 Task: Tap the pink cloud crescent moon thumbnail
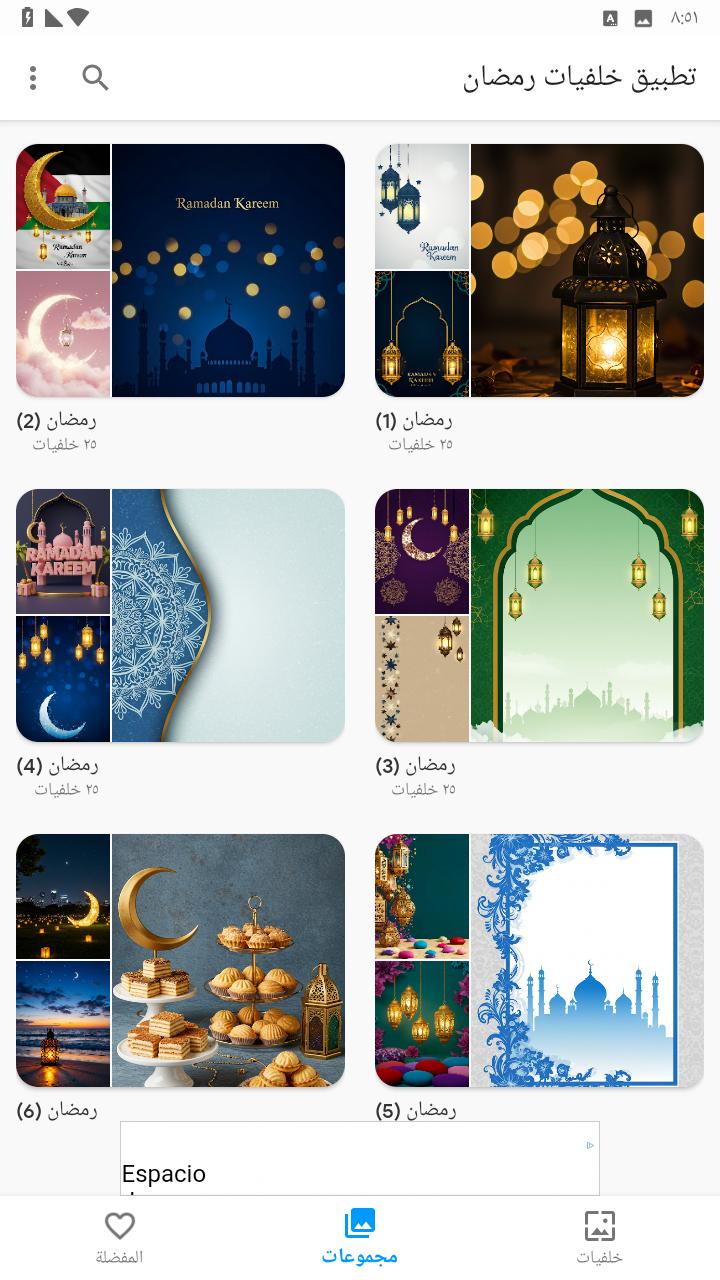[x=63, y=335]
